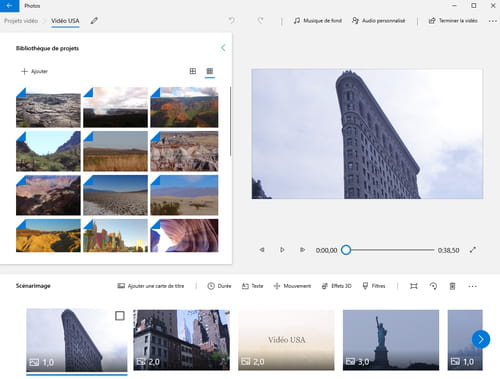Collapse the Bibliothèque de projets panel
This screenshot has width=500, height=379.
pos(223,48)
